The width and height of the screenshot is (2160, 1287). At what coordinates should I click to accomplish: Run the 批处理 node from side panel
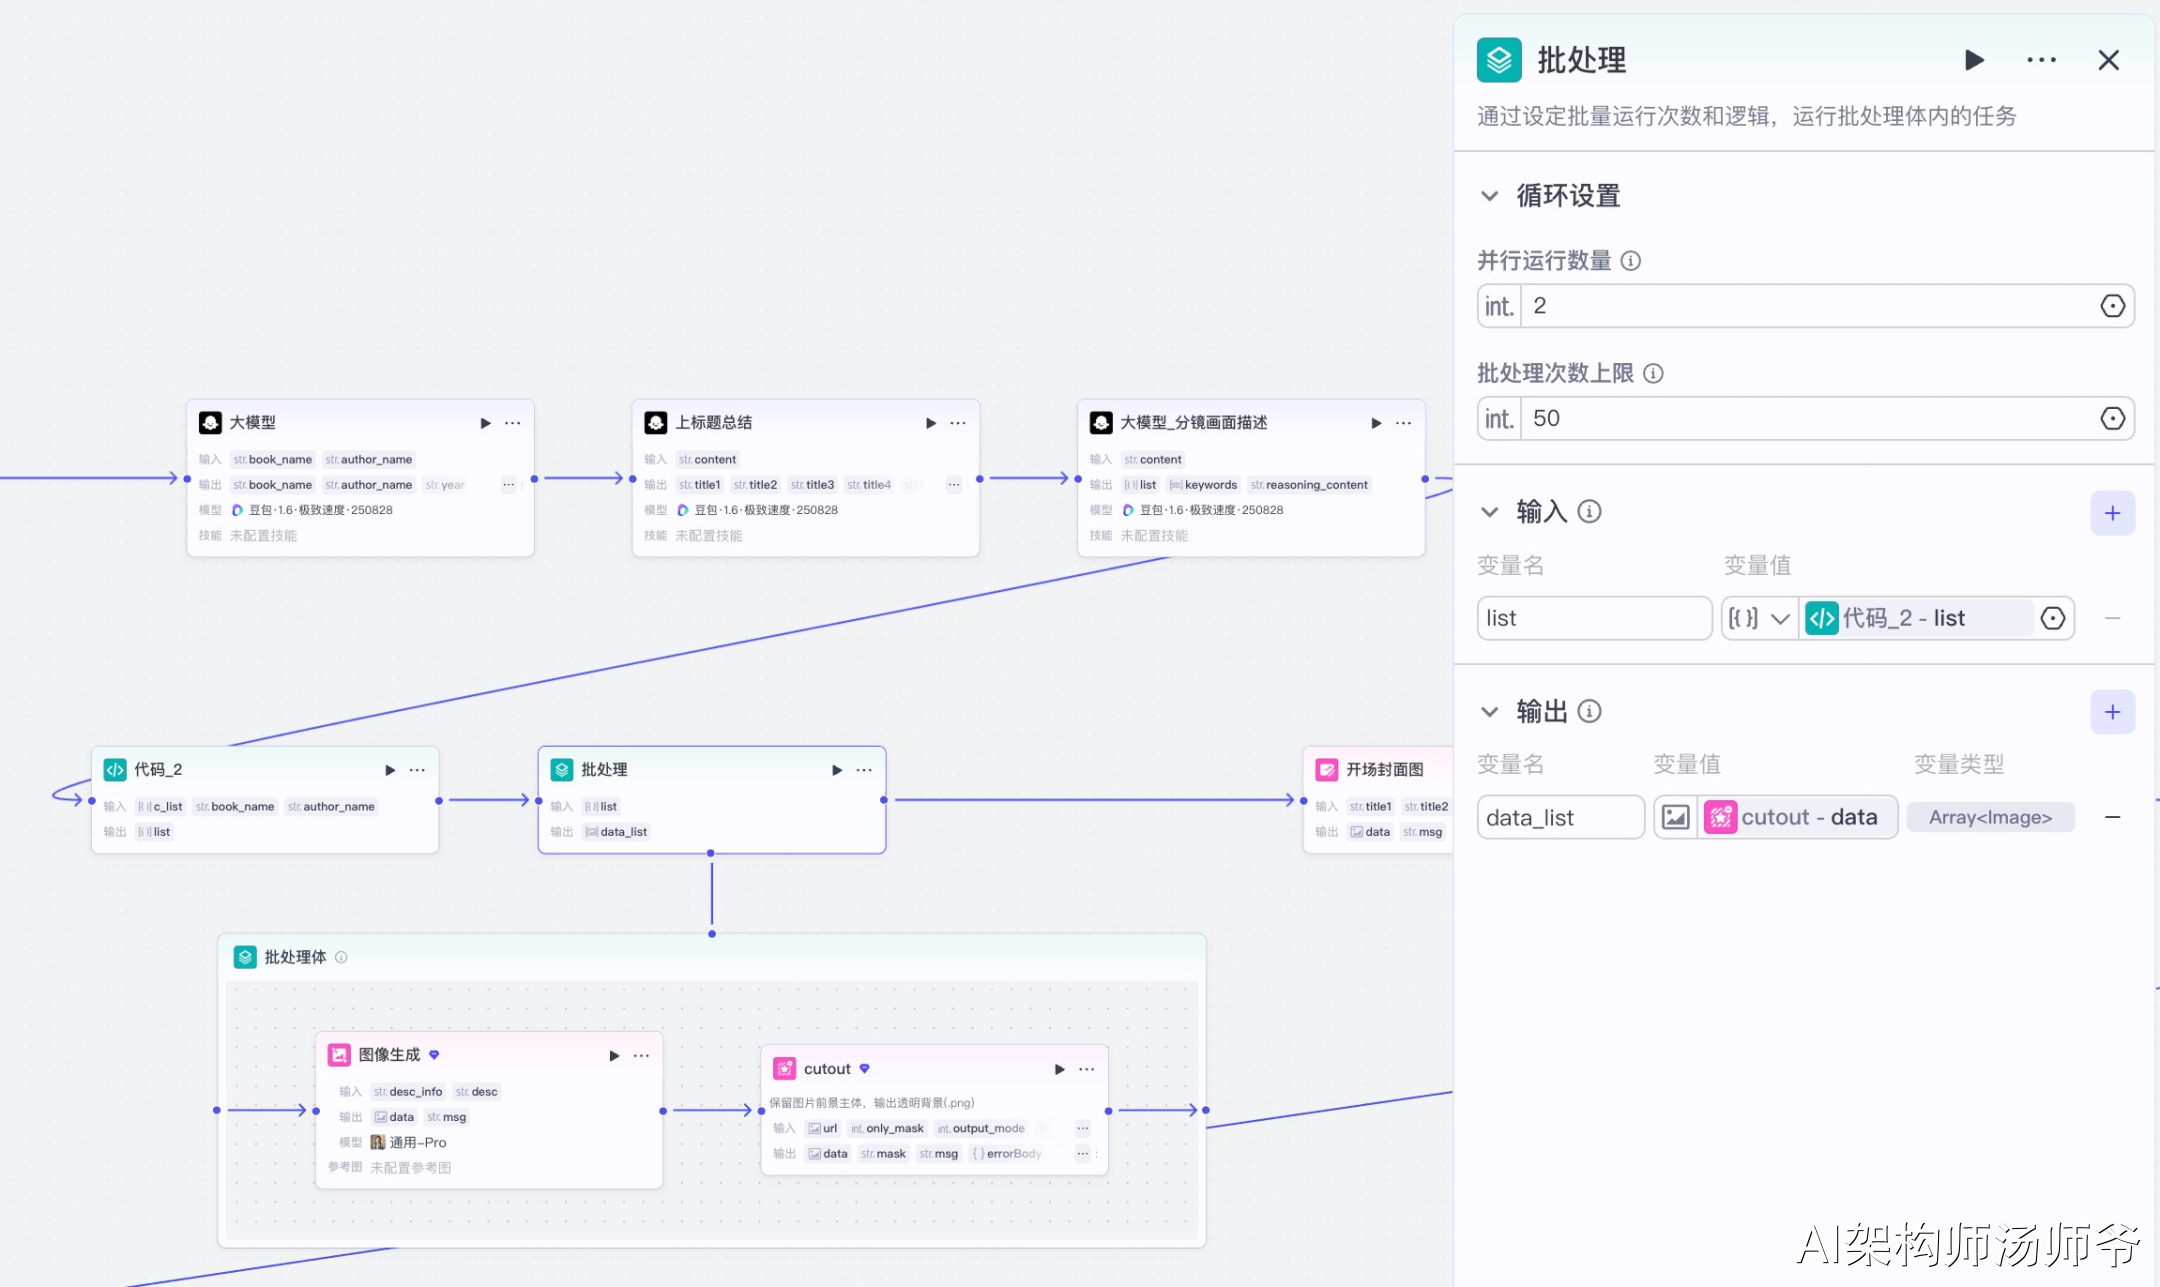pyautogui.click(x=1974, y=60)
